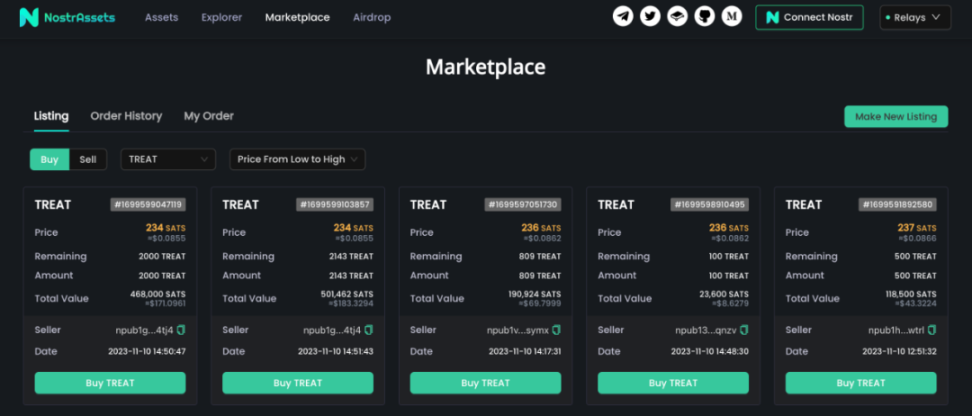Copy seller address npub1v...symx

[x=556, y=330]
